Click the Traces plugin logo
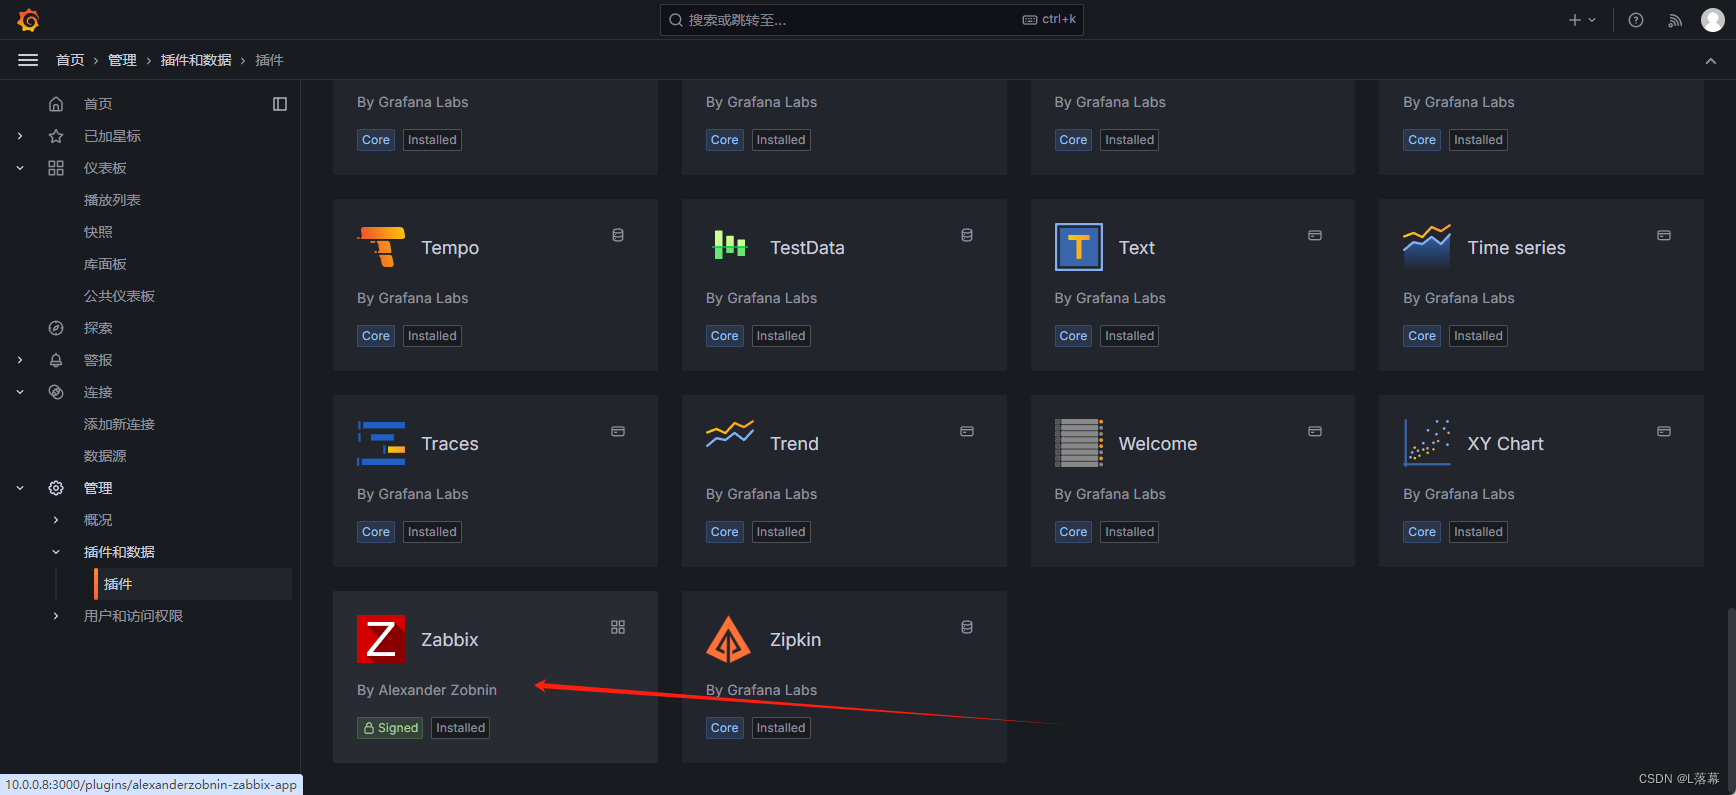Viewport: 1736px width, 795px height. [381, 443]
